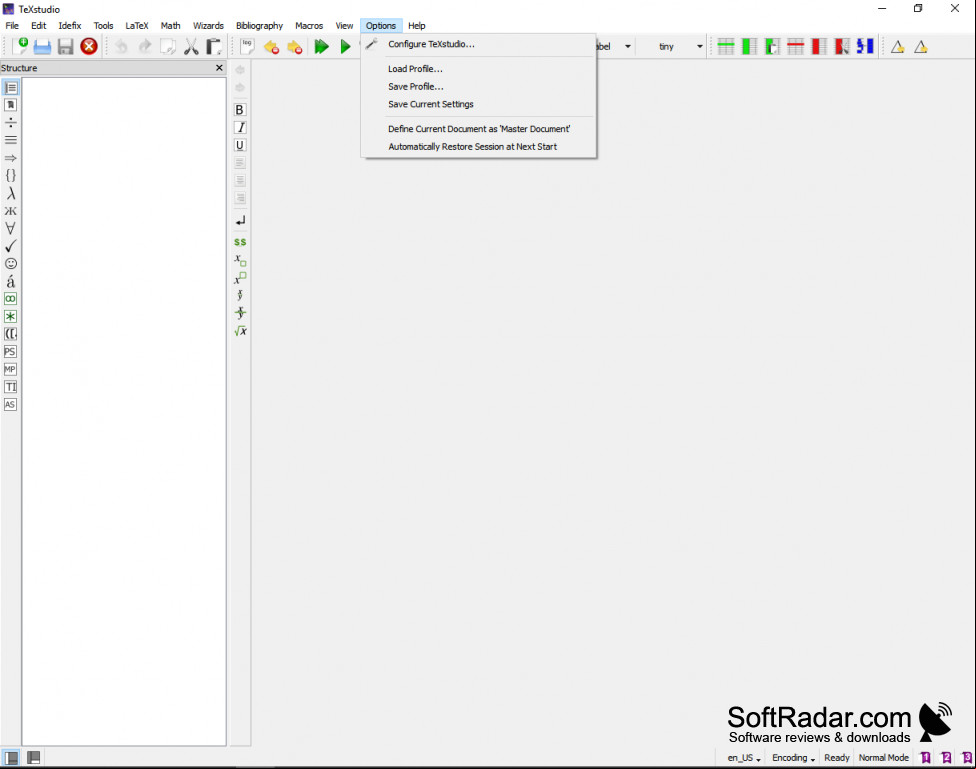Open the label dropdown arrow left of tiny

[627, 47]
